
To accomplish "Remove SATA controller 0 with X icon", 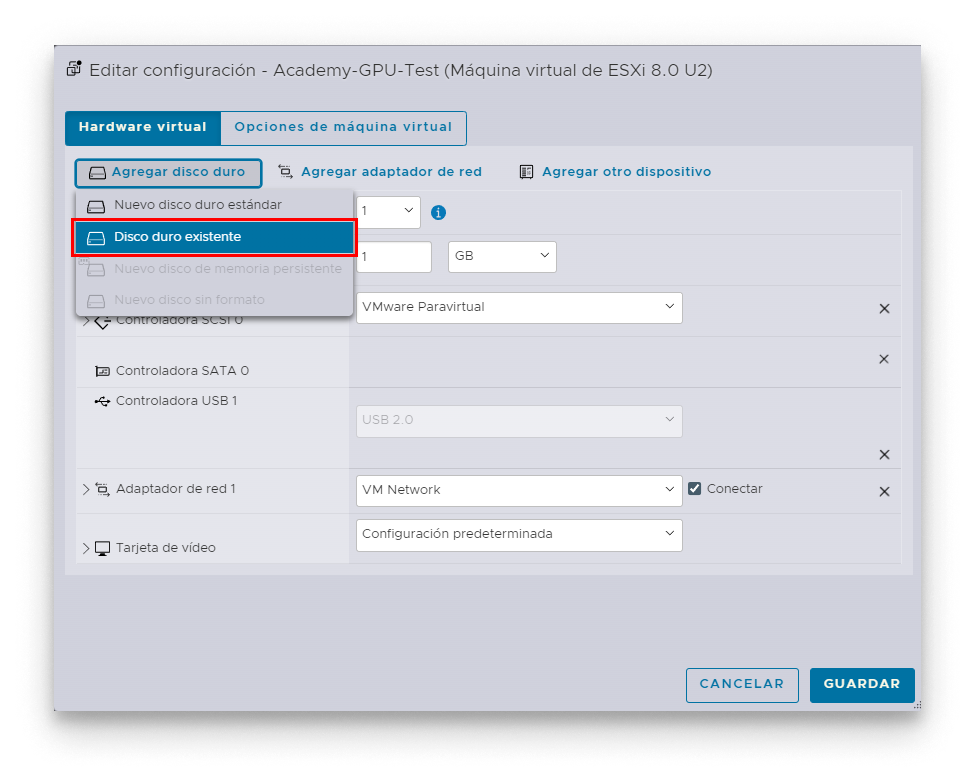I will click(884, 359).
